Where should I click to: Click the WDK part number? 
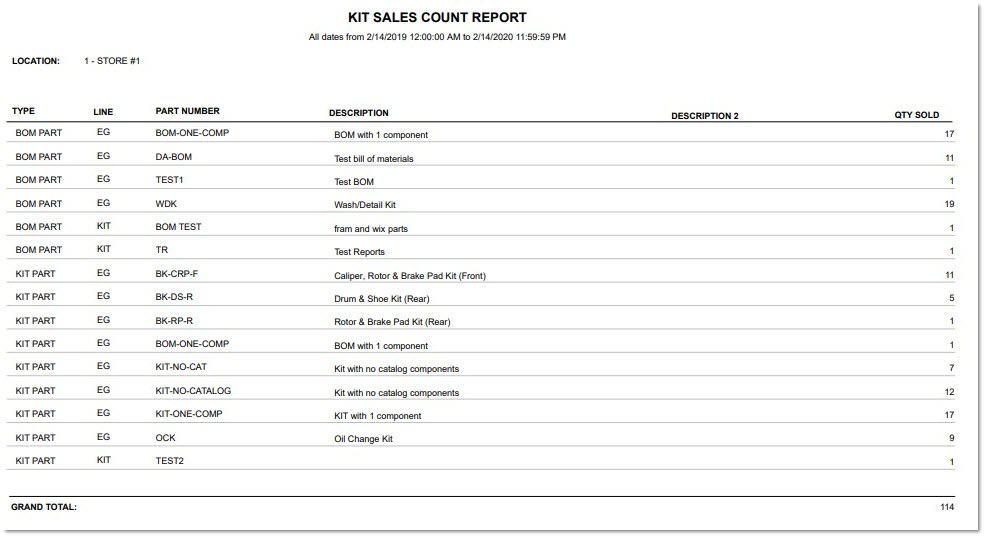(x=166, y=204)
